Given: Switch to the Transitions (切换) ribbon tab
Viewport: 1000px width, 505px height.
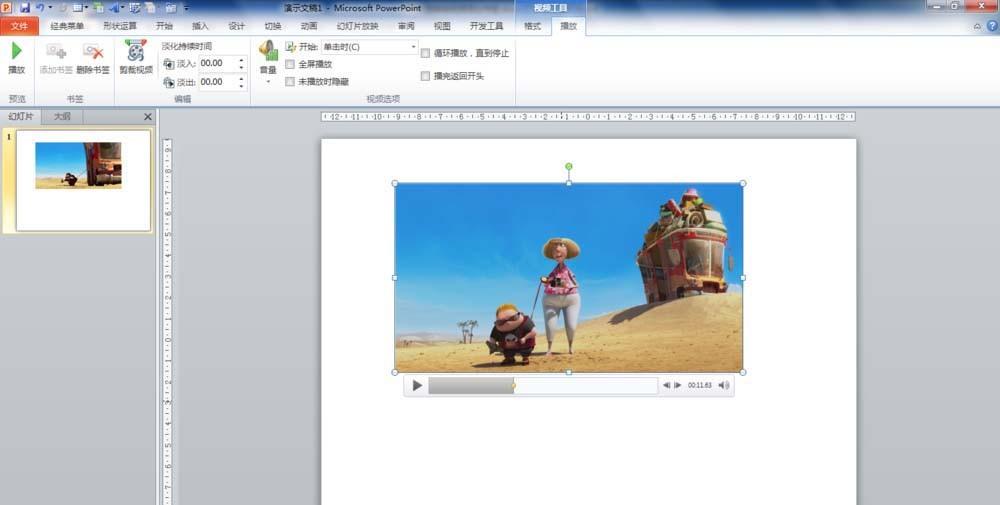Looking at the screenshot, I should [x=273, y=26].
